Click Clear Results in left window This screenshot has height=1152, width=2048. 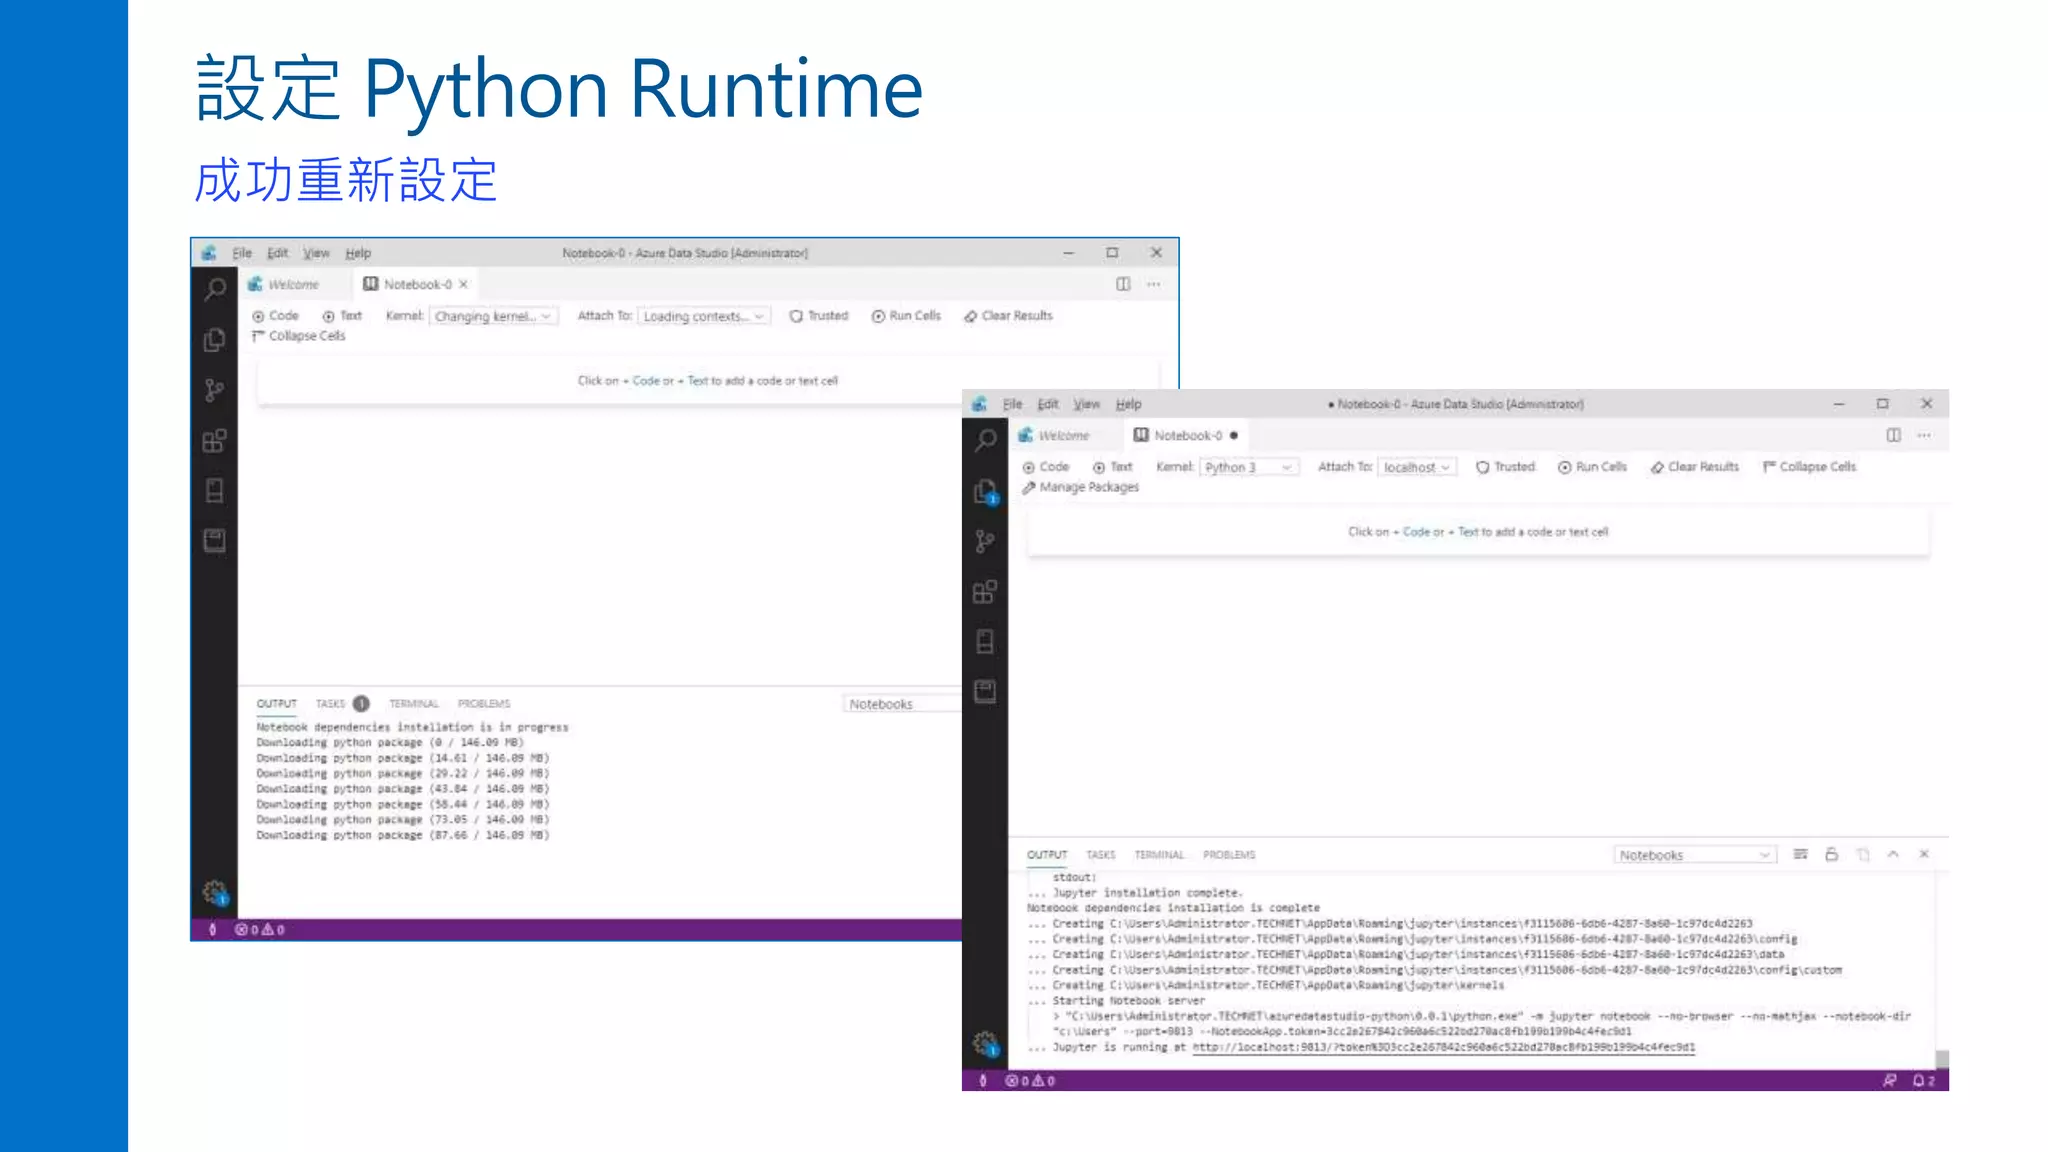[1008, 316]
